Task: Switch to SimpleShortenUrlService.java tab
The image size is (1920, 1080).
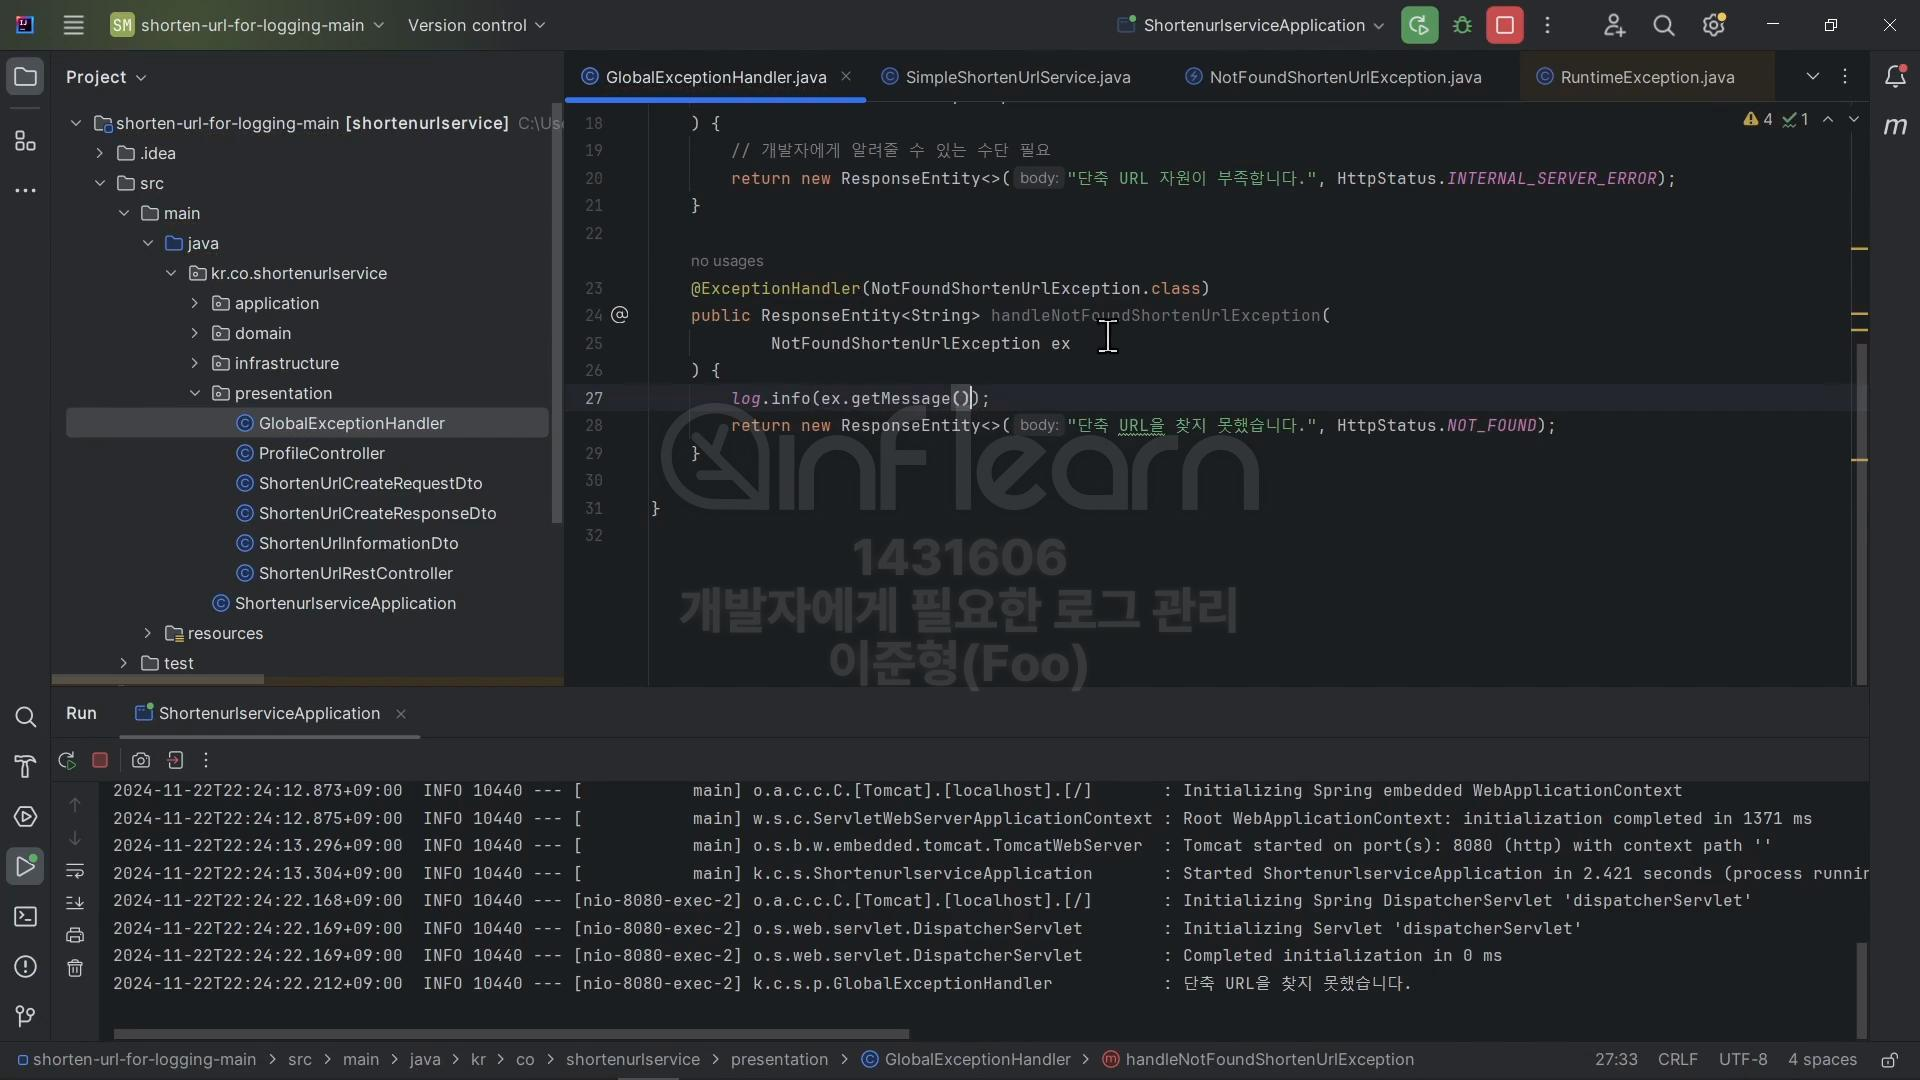Action: tap(1017, 78)
